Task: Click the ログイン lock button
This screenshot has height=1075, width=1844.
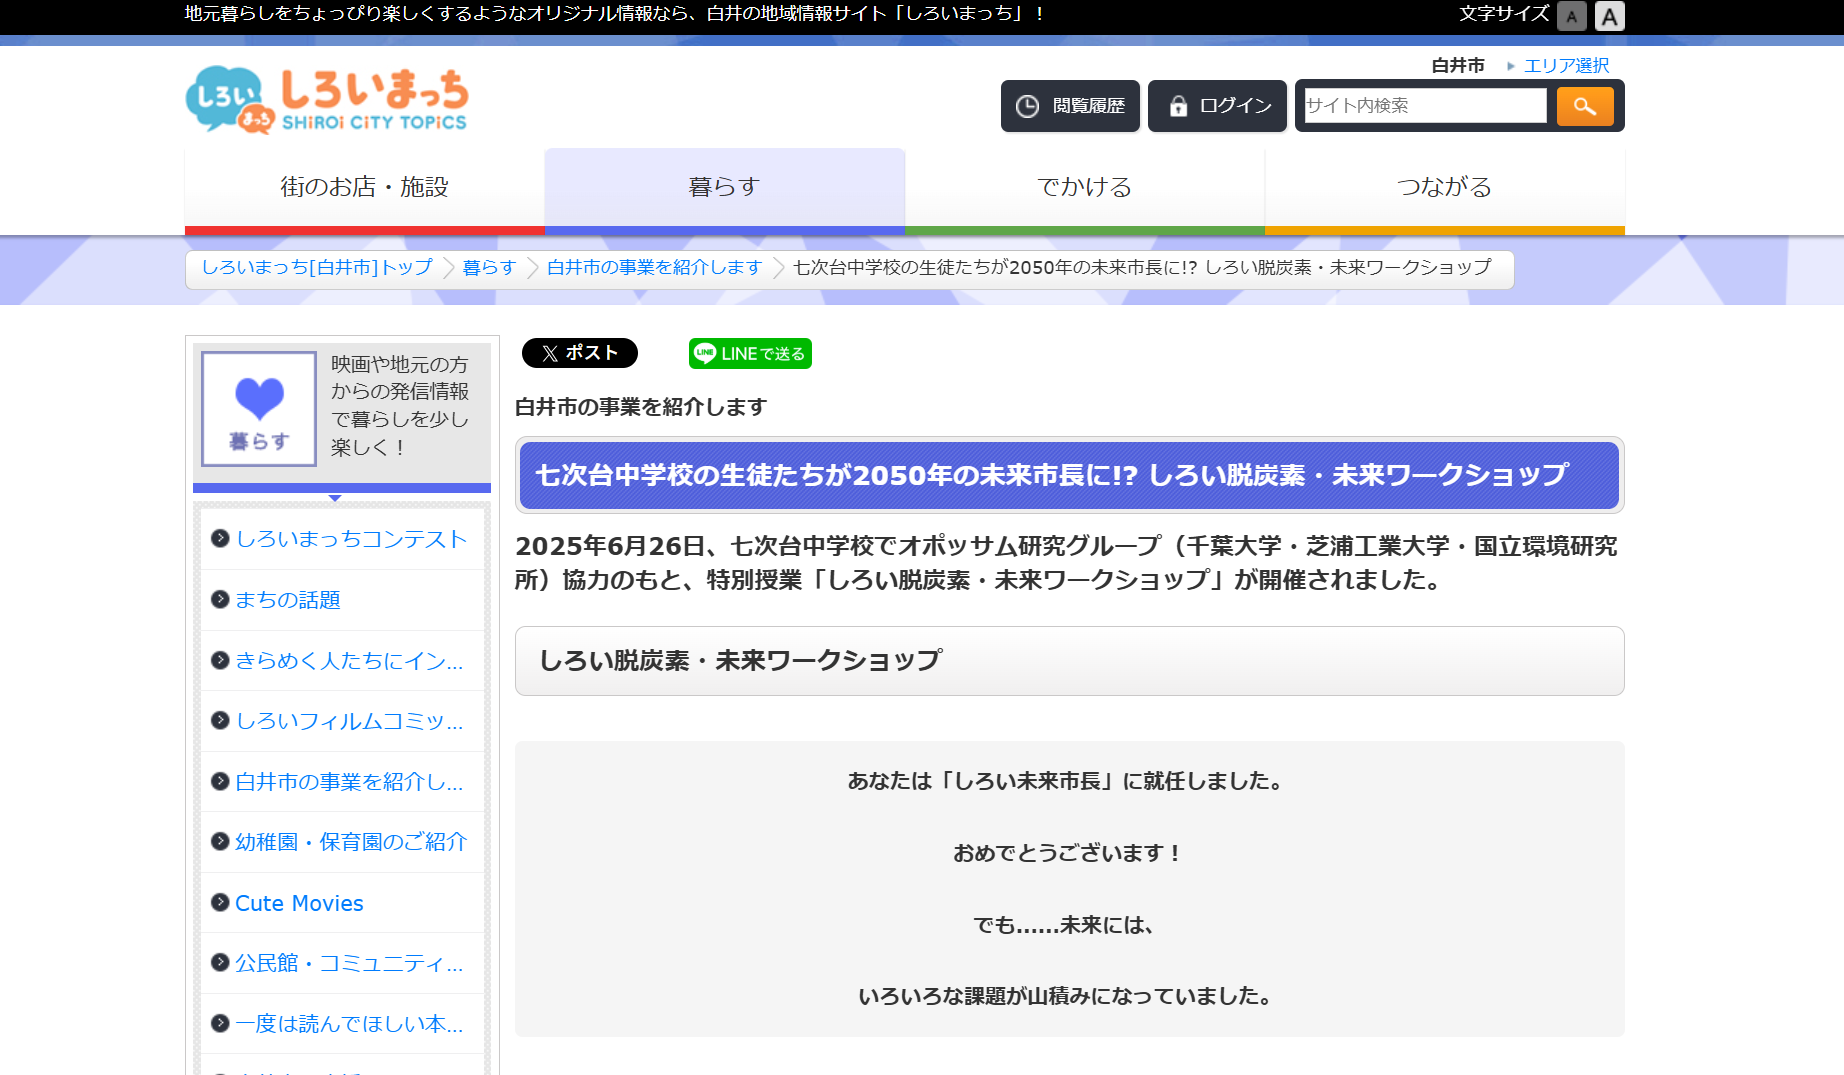Action: tap(1217, 106)
